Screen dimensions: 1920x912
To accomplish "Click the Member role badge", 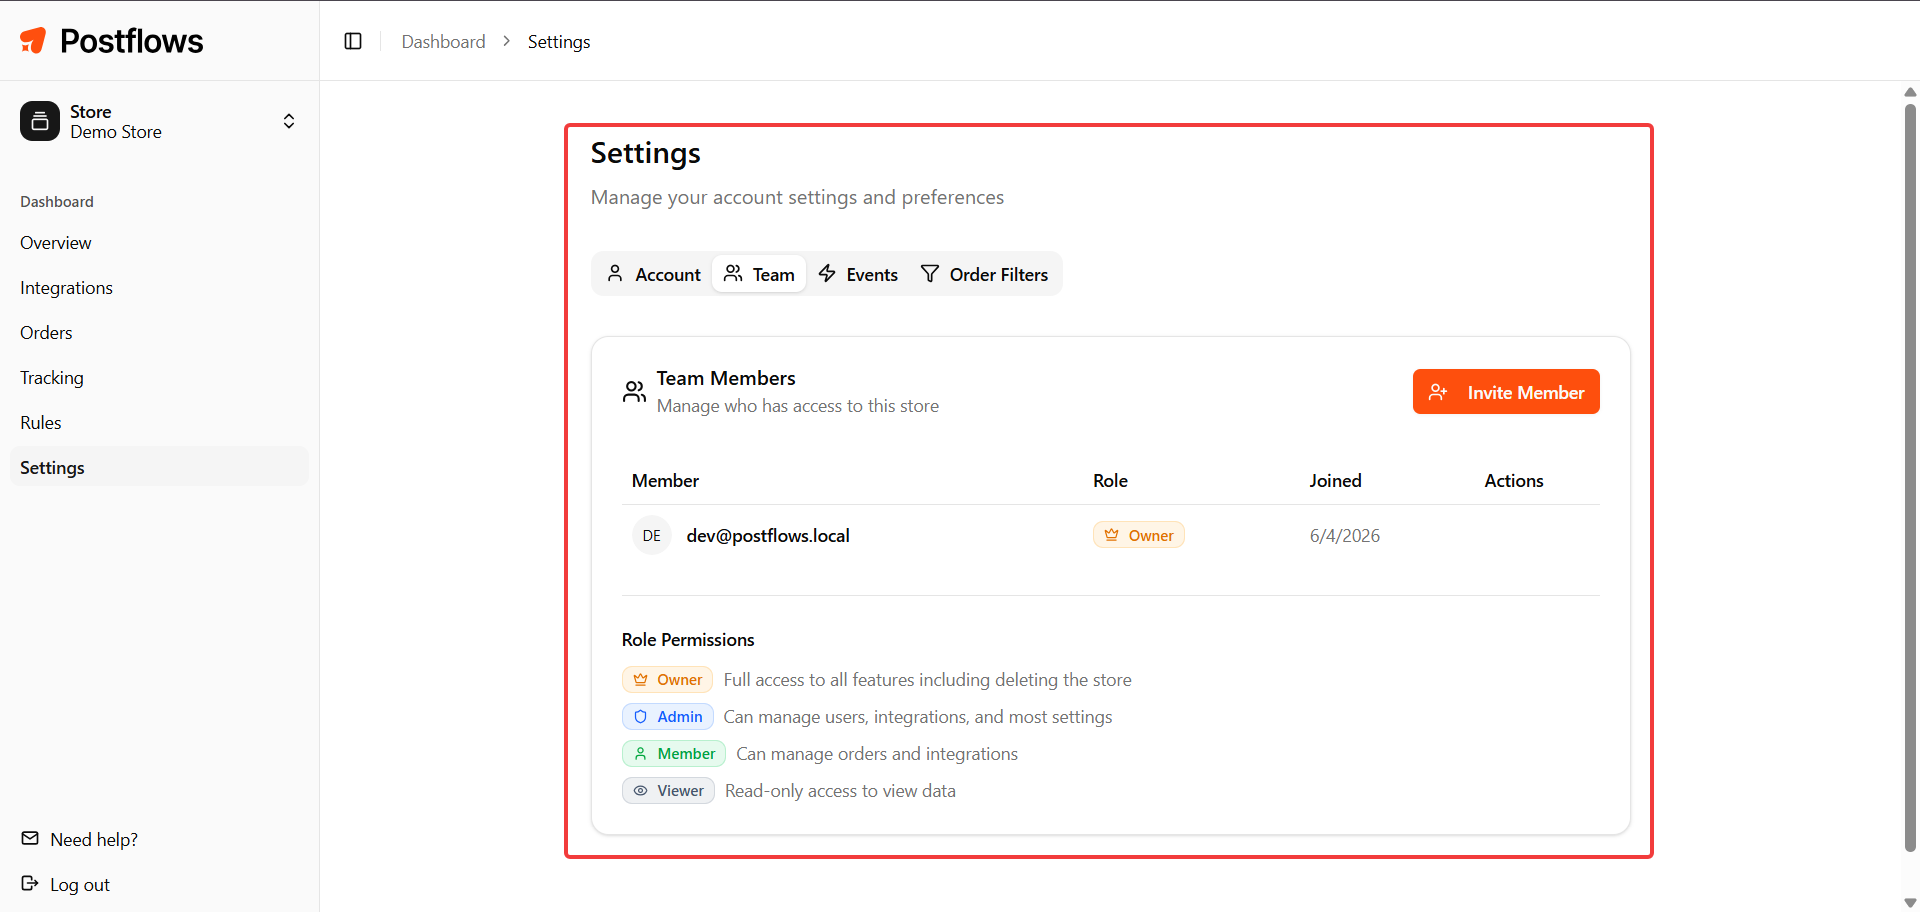I will pyautogui.click(x=674, y=754).
